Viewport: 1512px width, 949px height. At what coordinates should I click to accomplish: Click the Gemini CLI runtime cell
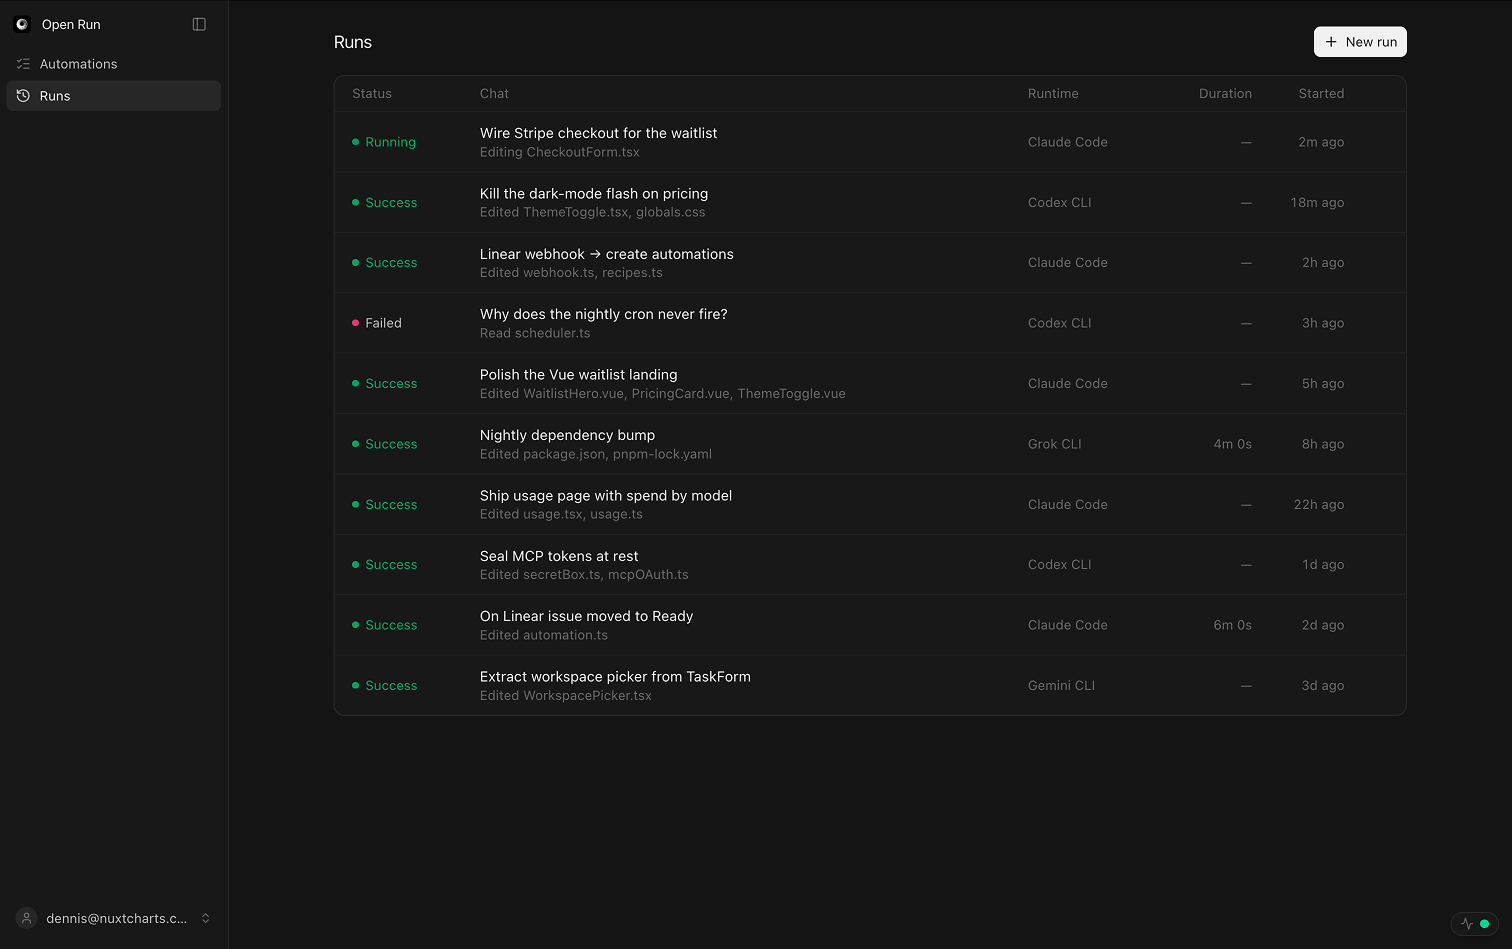click(1061, 686)
